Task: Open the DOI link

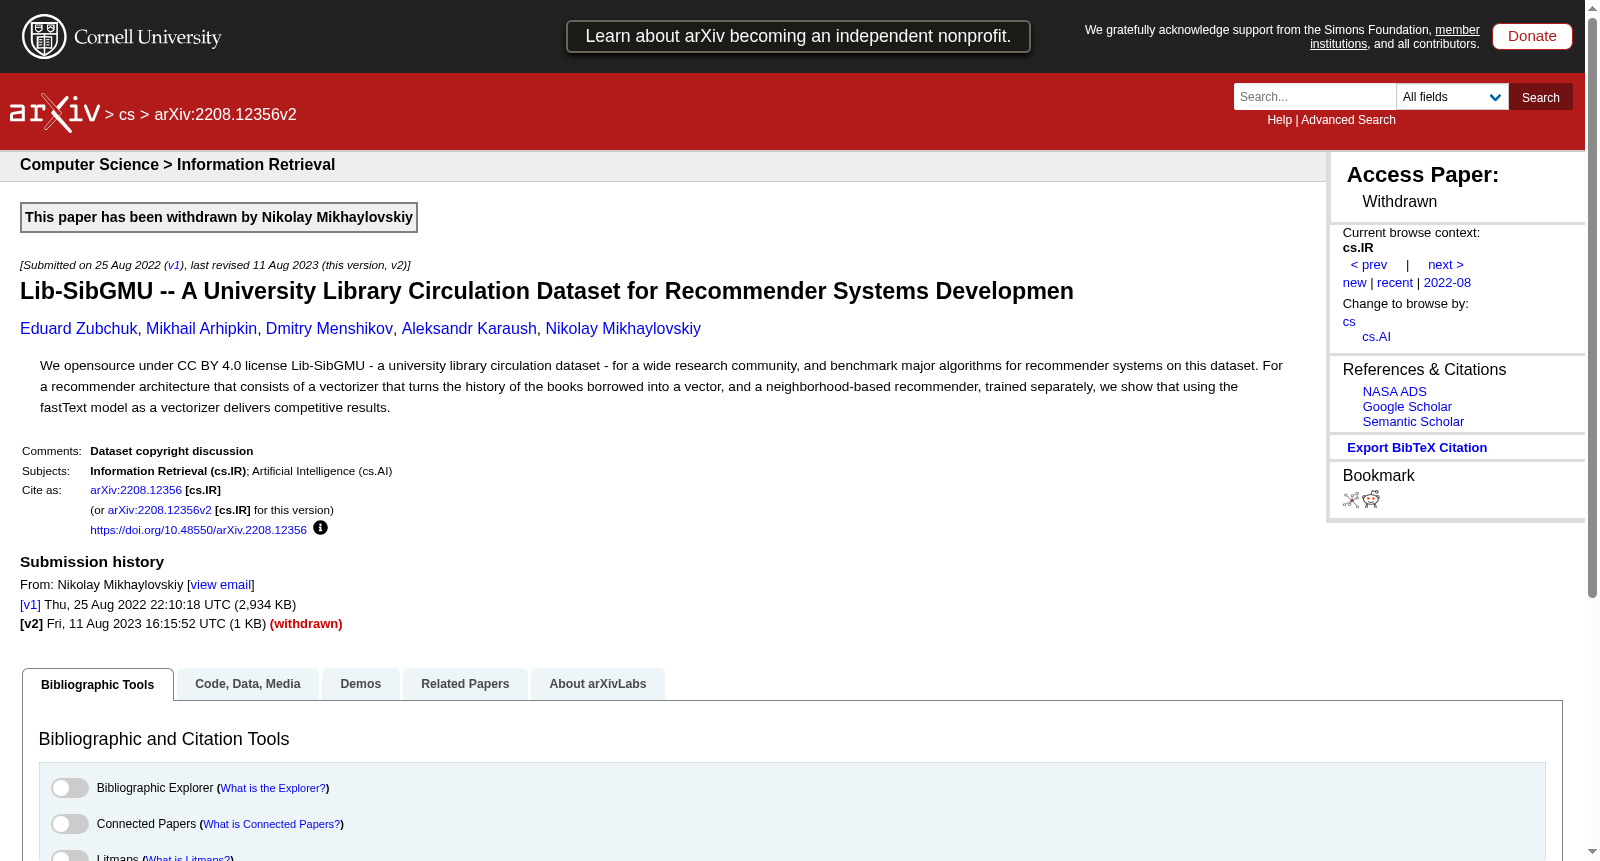Action: point(198,530)
